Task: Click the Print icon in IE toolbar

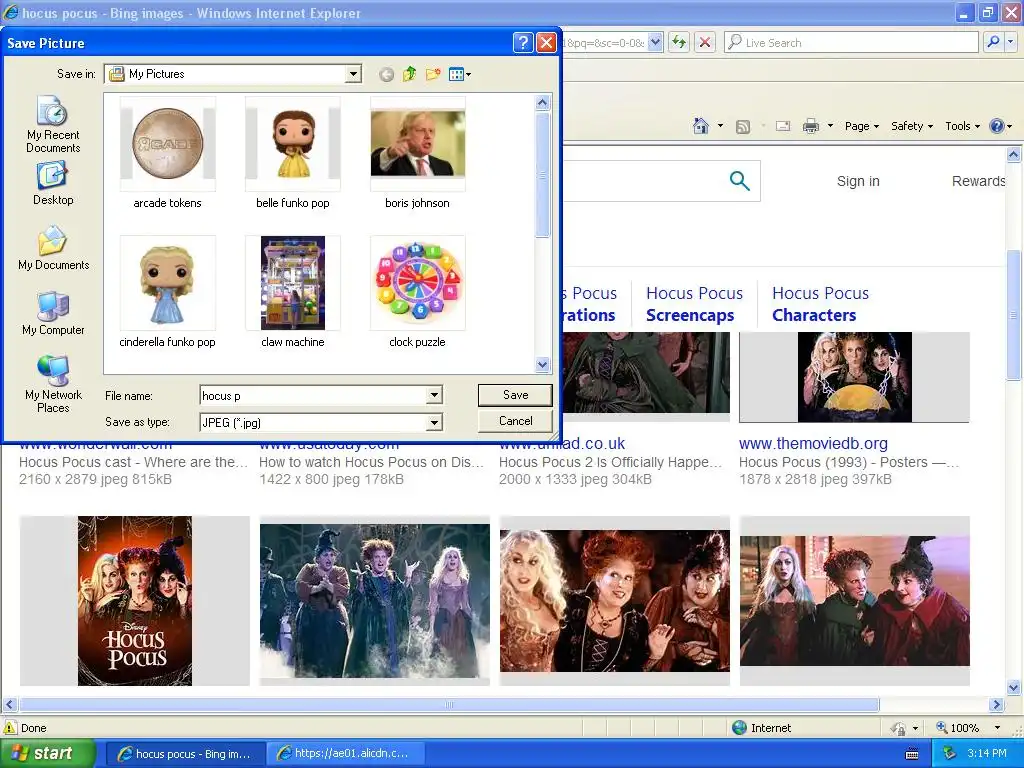Action: (810, 126)
